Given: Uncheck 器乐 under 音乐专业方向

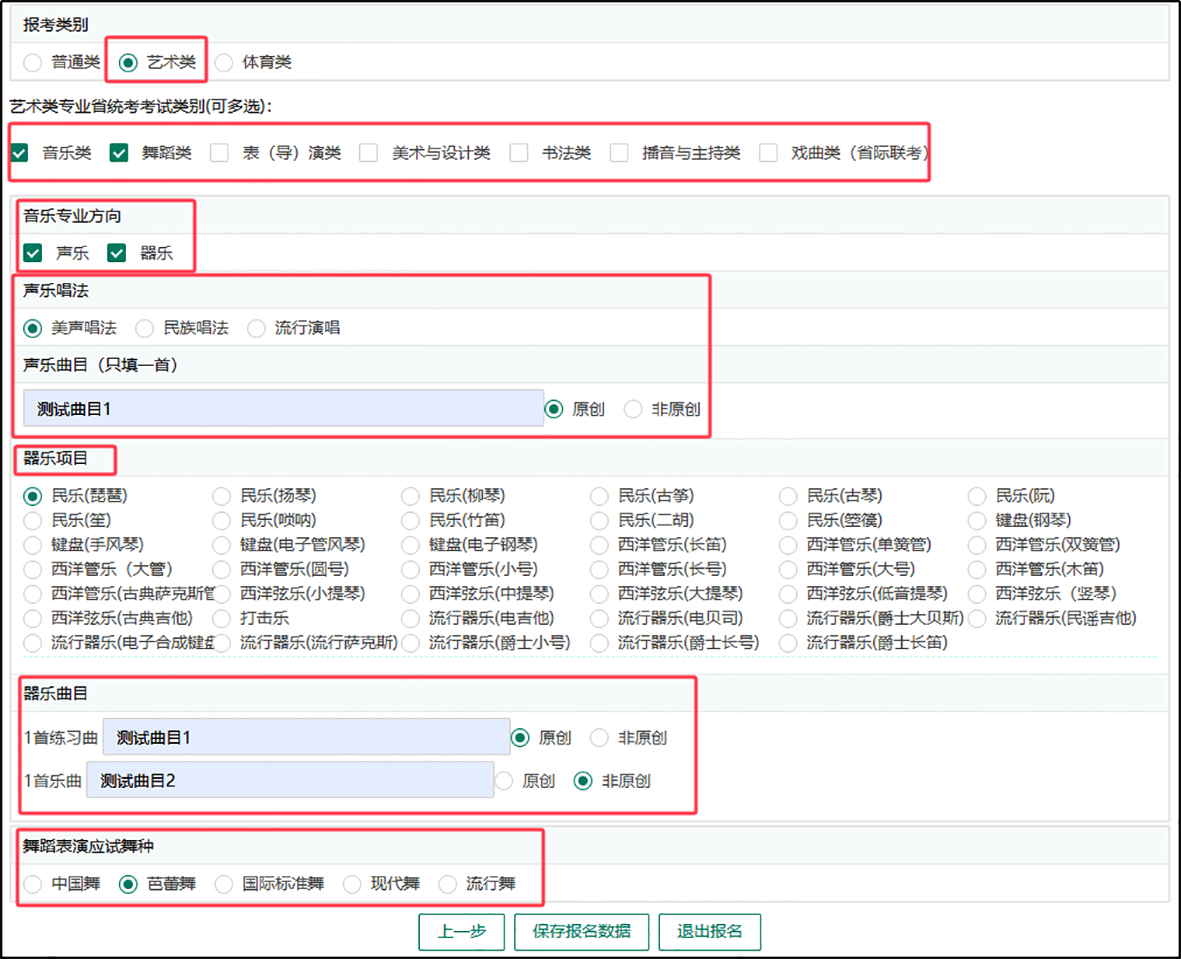Looking at the screenshot, I should (x=117, y=253).
